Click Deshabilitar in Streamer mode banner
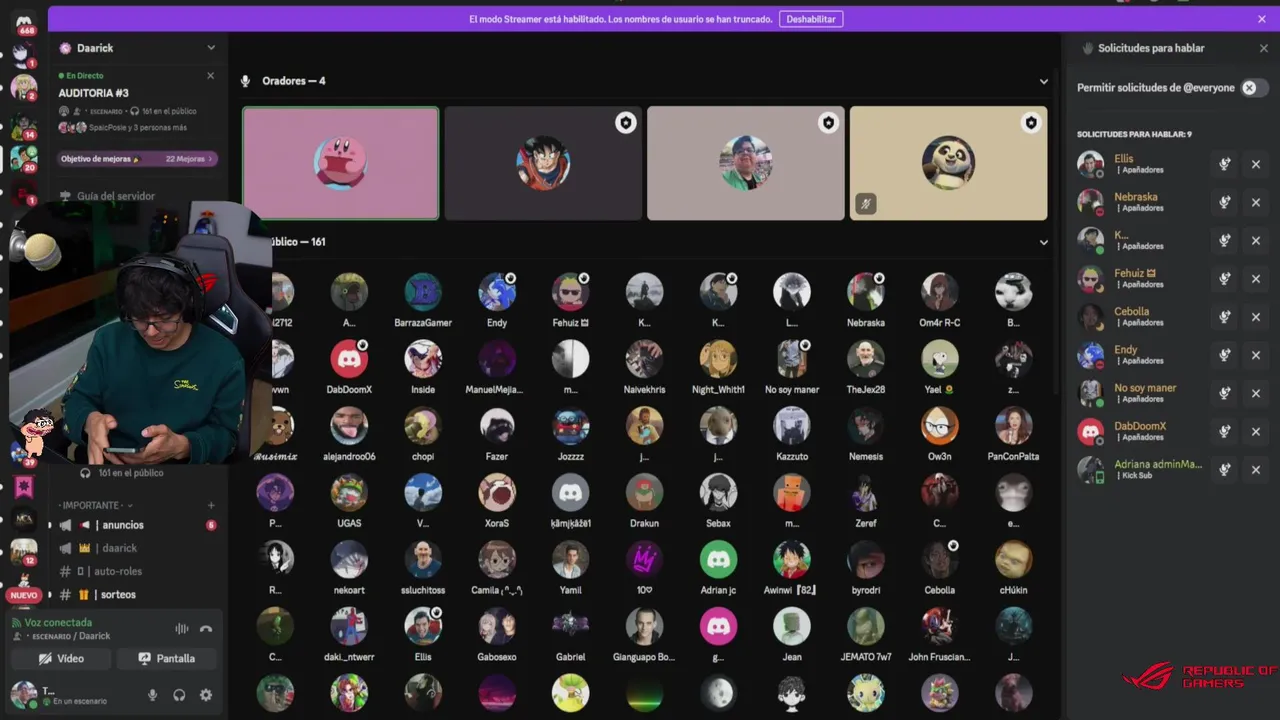1280x720 pixels. [x=811, y=19]
